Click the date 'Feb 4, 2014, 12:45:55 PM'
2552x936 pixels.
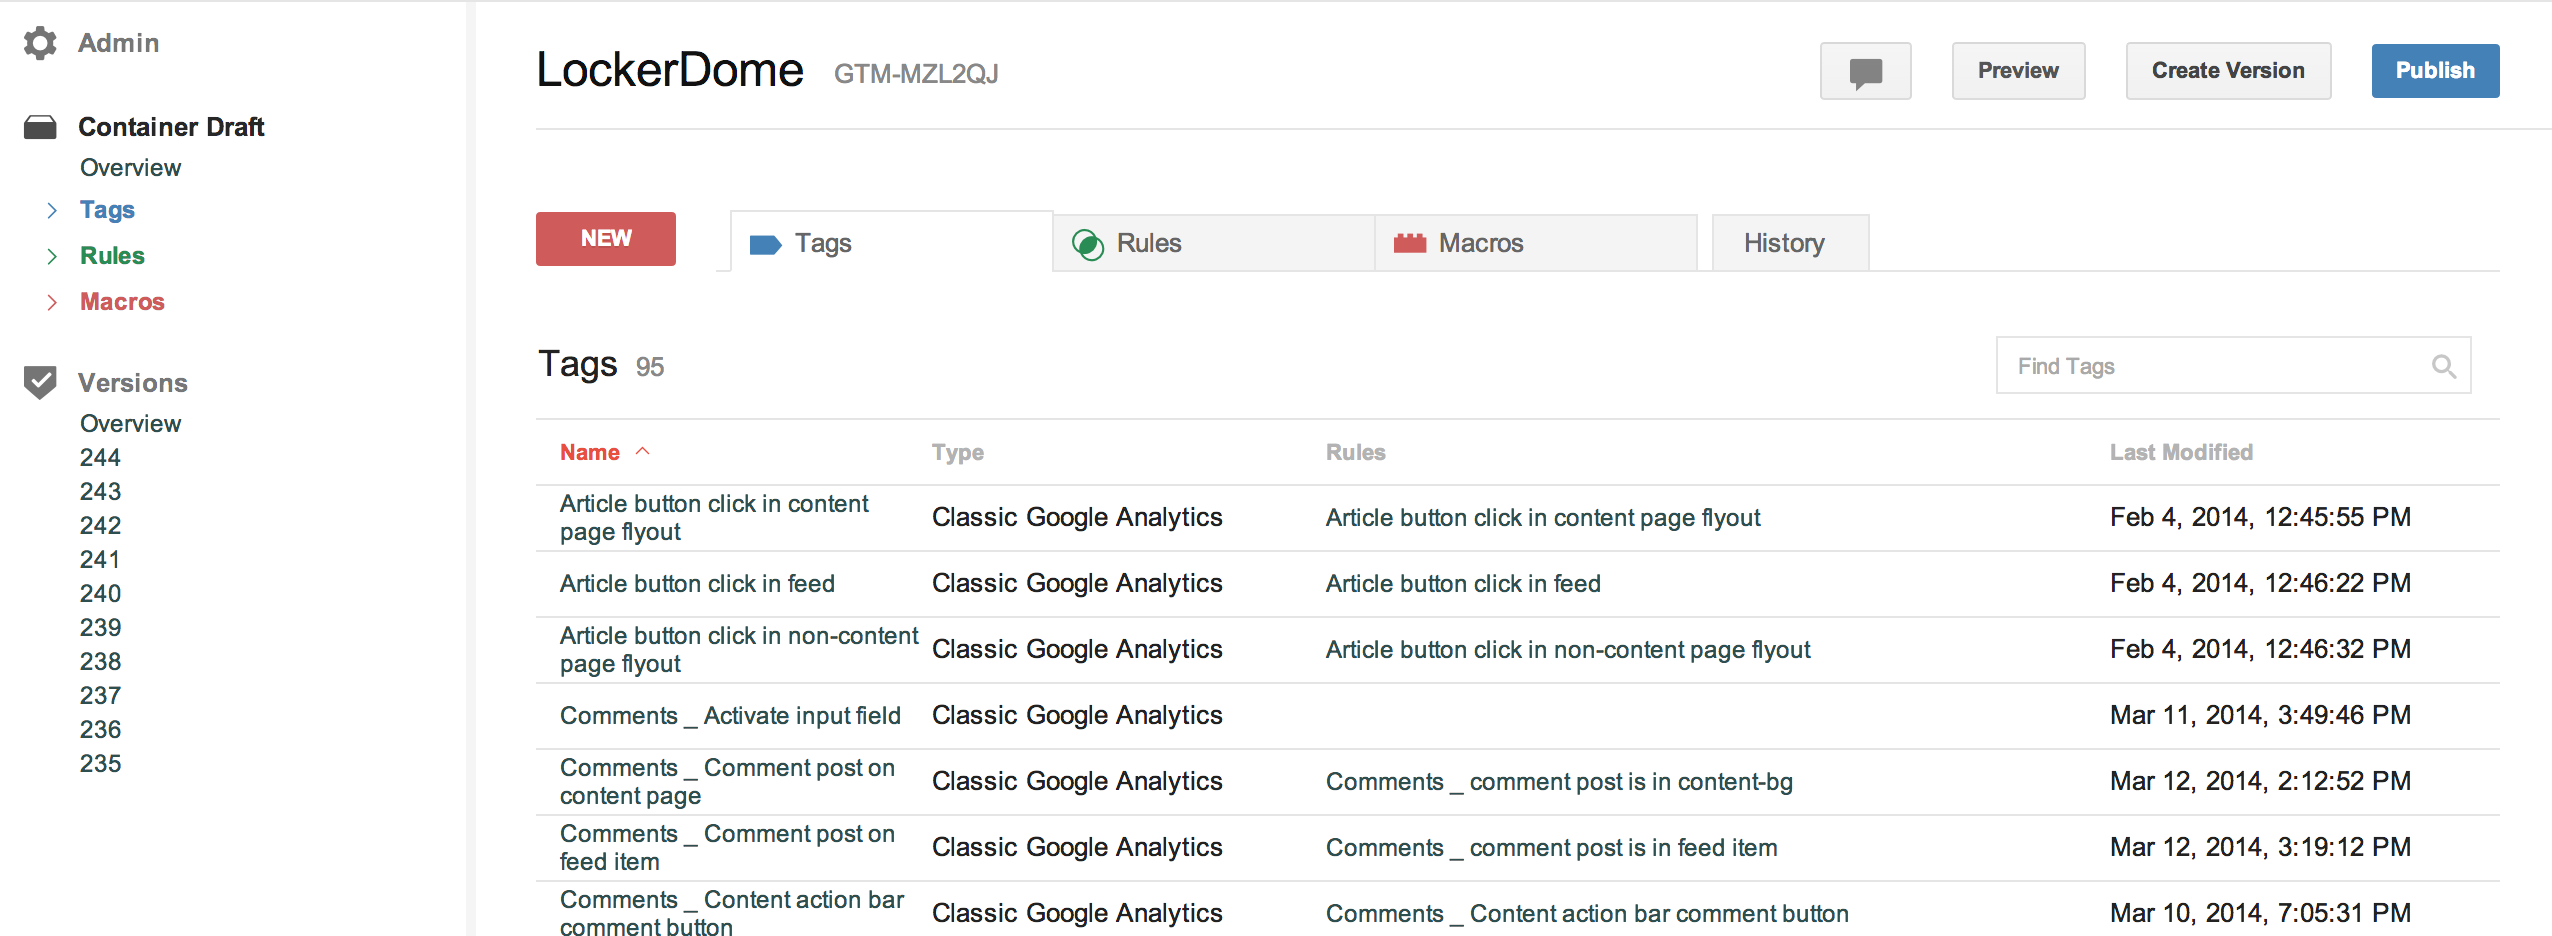[x=2260, y=518]
